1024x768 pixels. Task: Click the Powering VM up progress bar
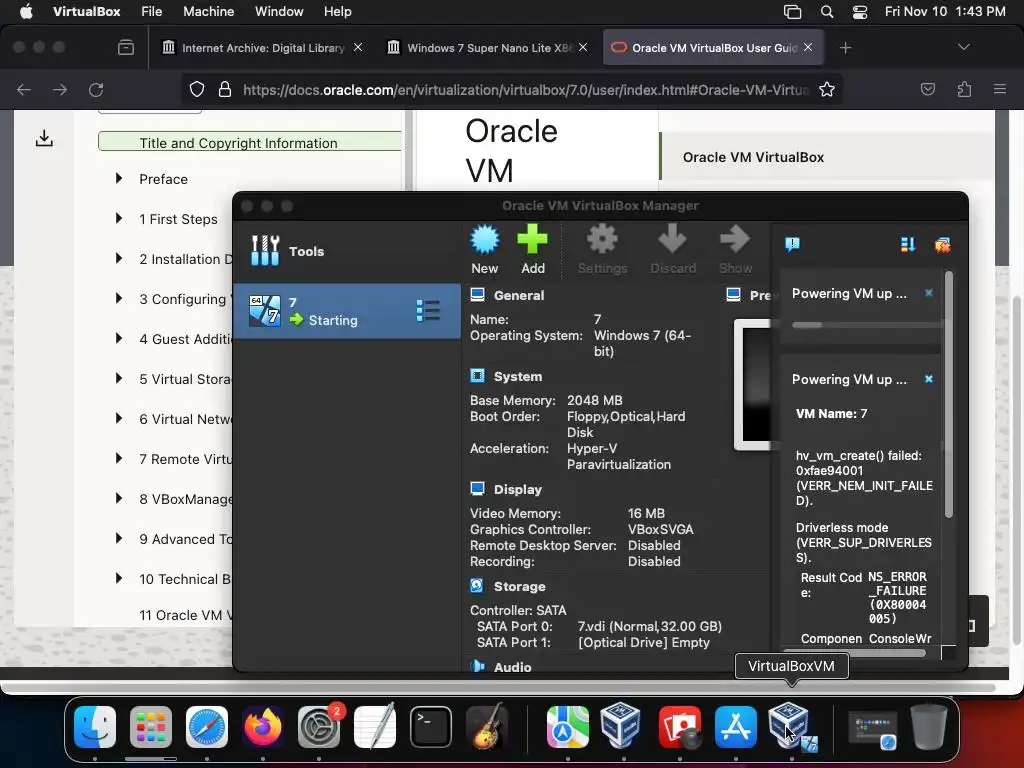click(866, 325)
